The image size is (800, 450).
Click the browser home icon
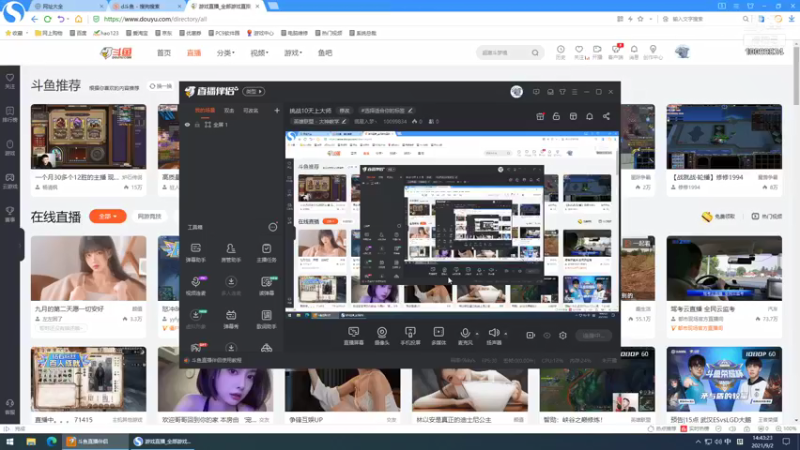pyautogui.click(x=79, y=19)
